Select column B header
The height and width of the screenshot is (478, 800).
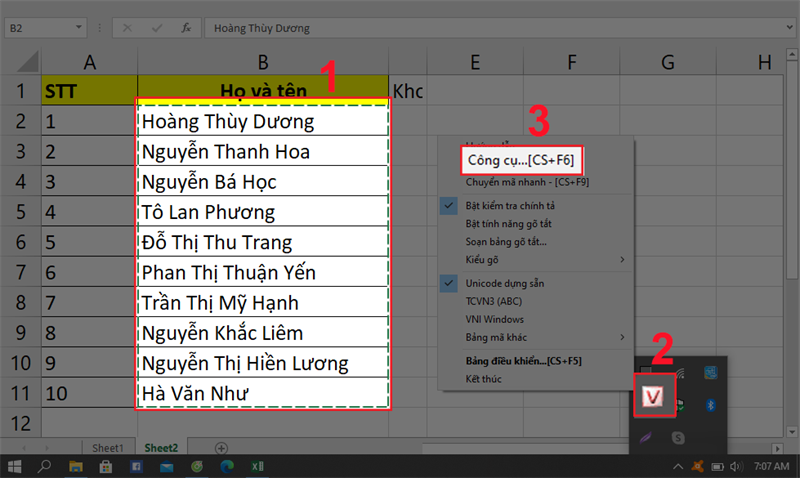tap(263, 62)
